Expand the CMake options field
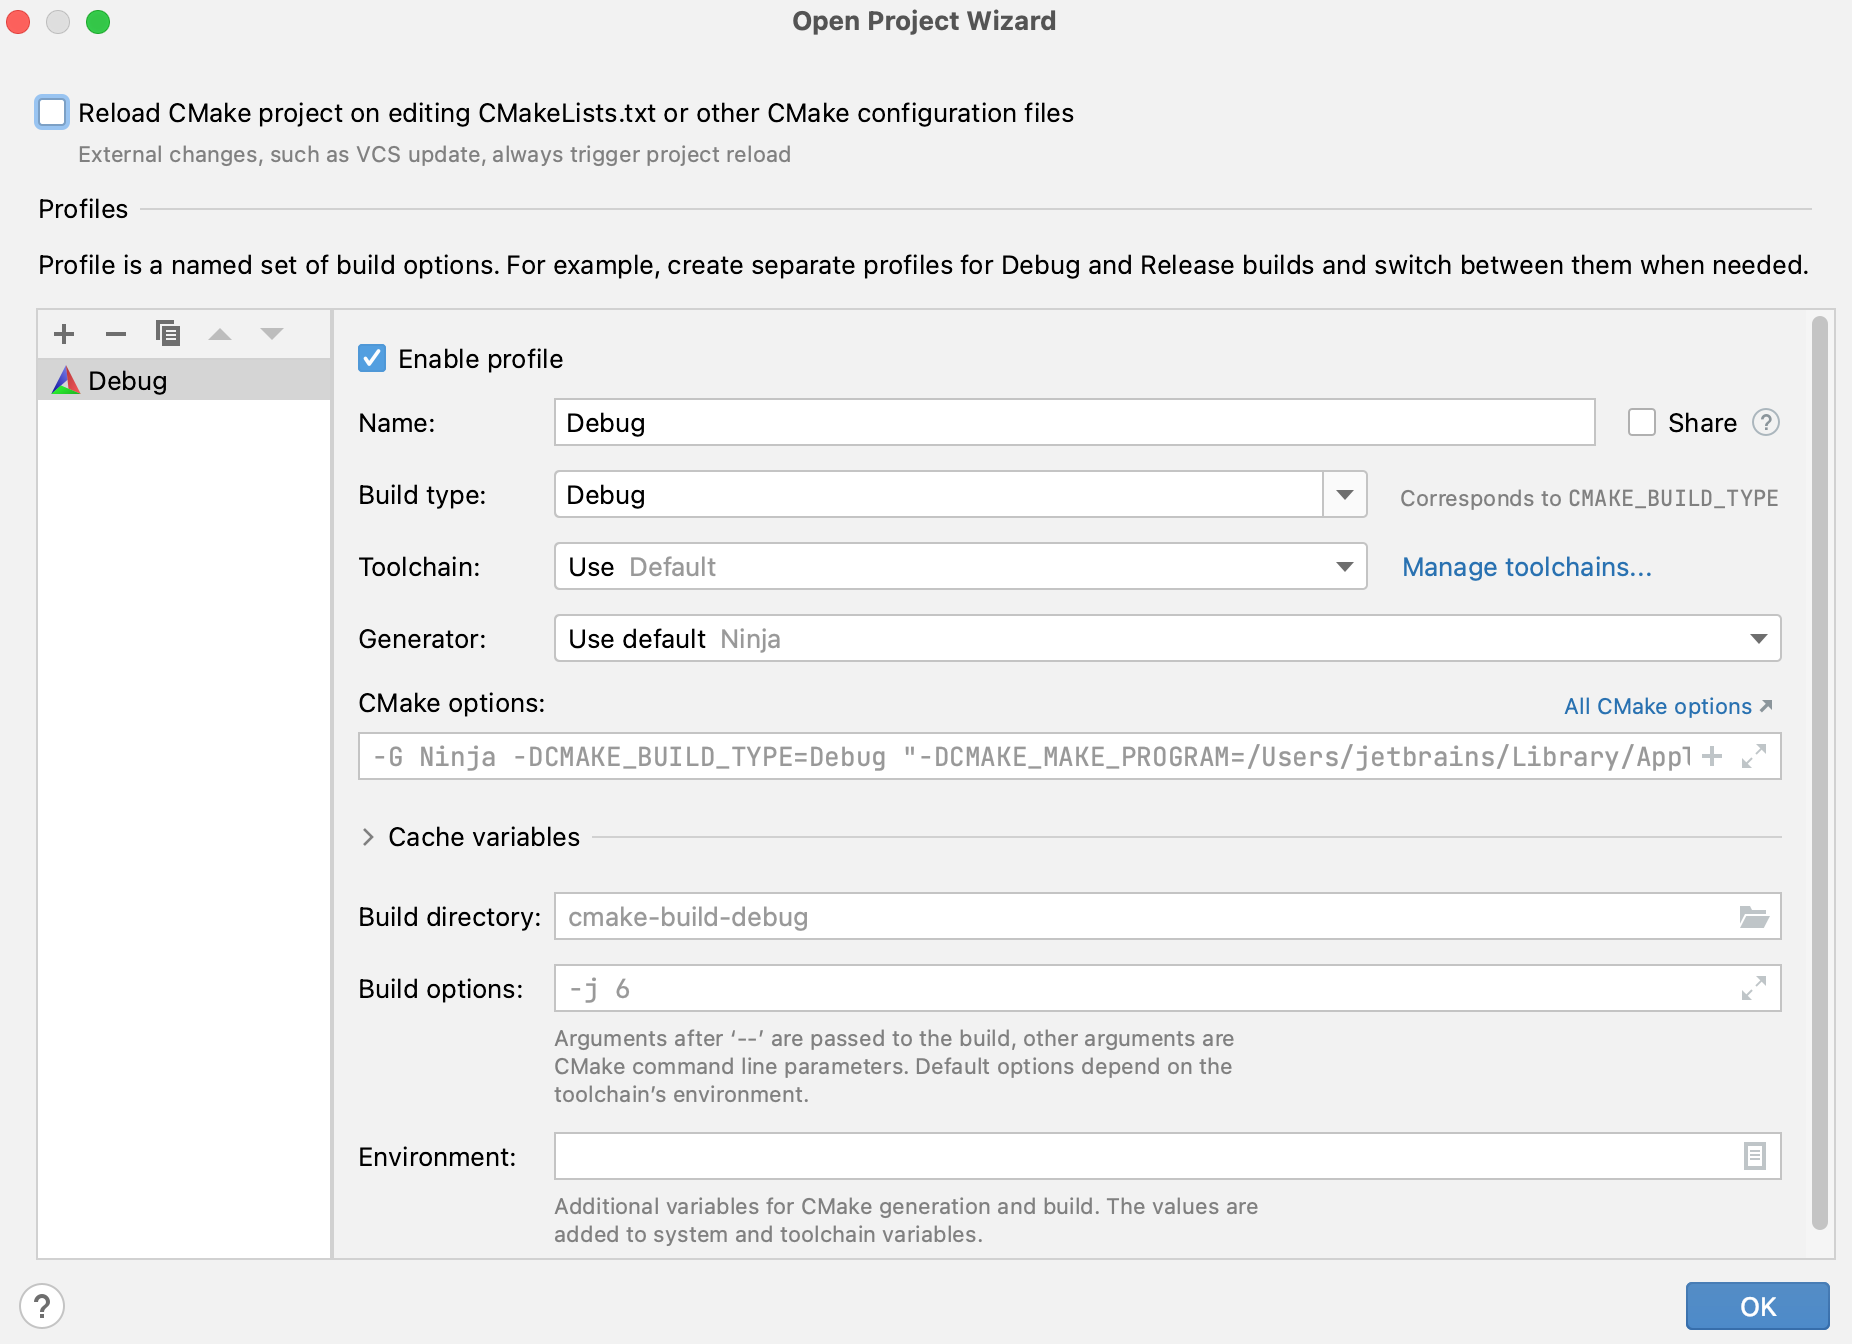The width and height of the screenshot is (1852, 1344). [1754, 757]
